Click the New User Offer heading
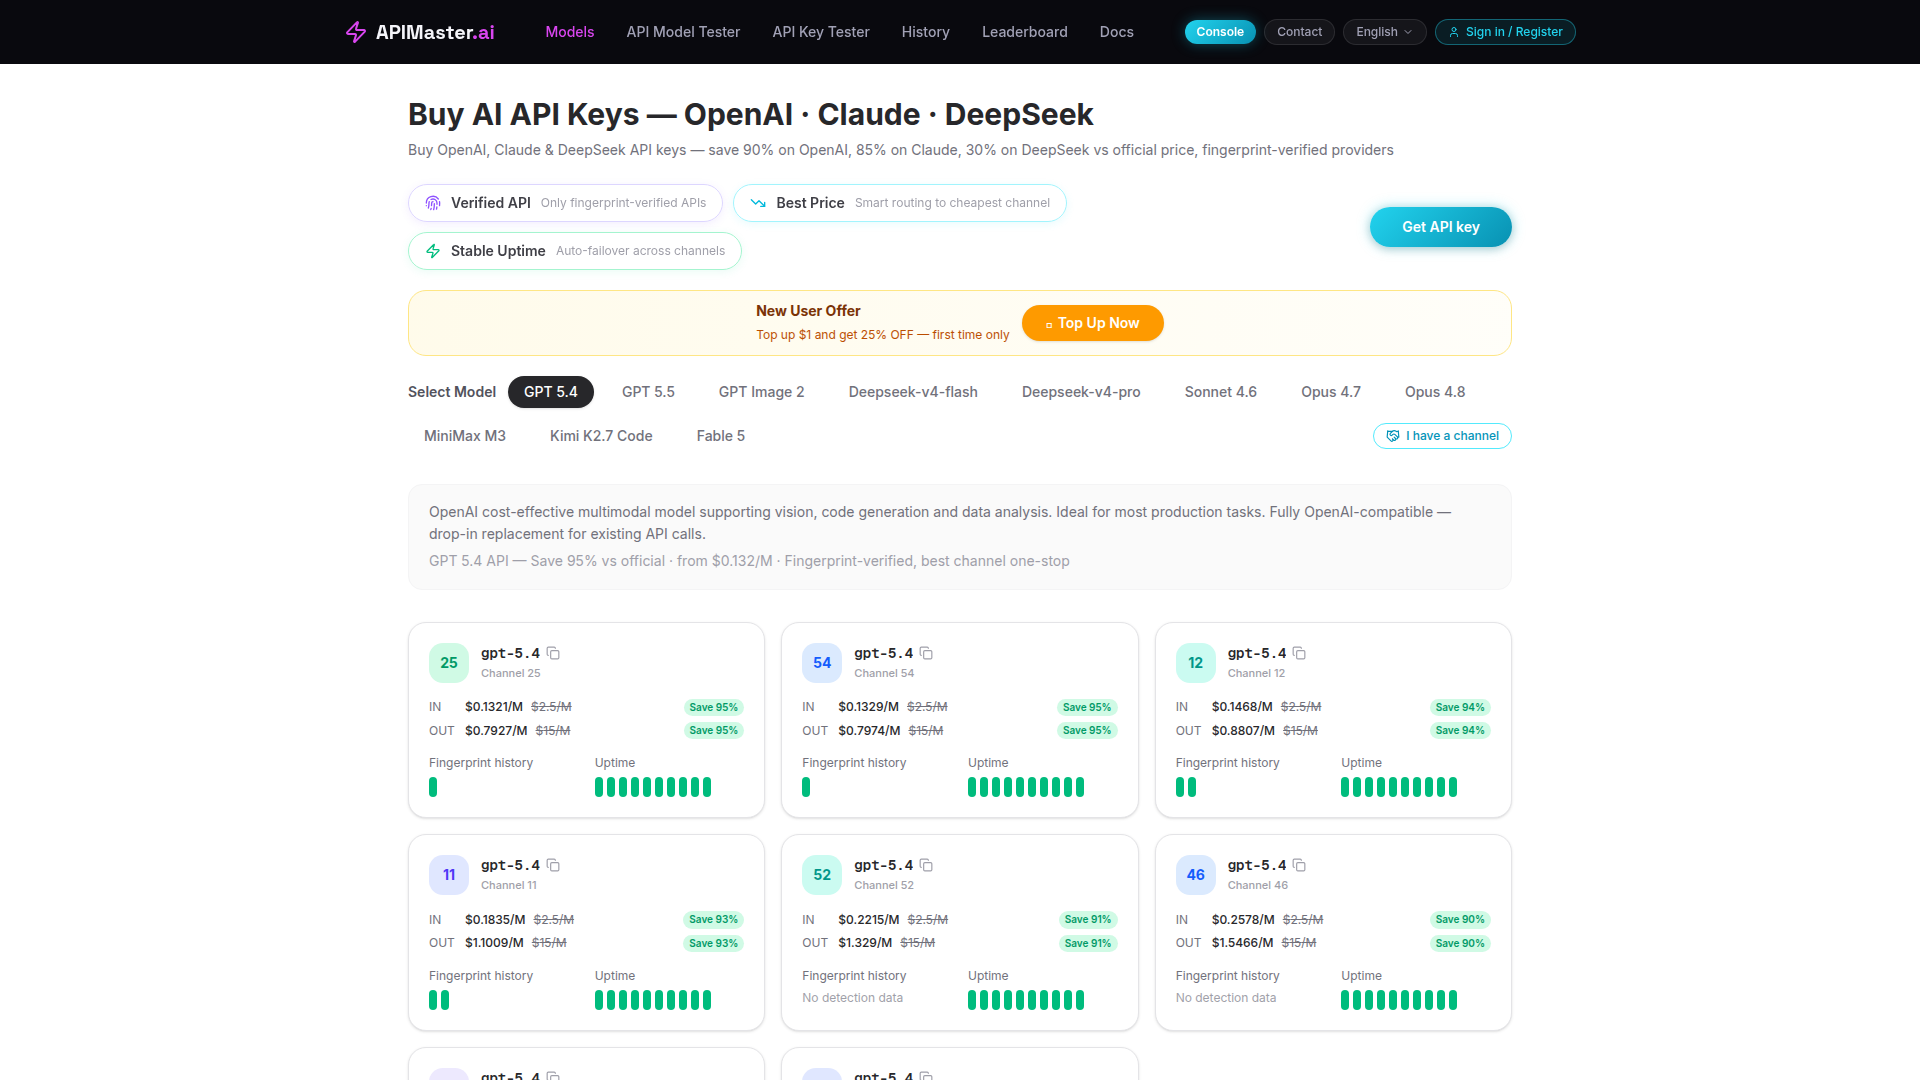 808,311
